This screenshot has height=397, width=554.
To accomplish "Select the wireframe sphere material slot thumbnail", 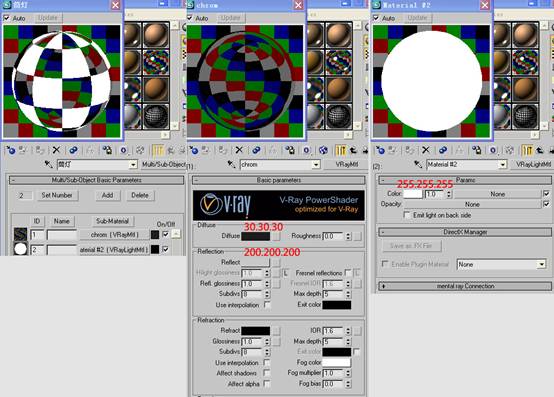I will pyautogui.click(x=156, y=116).
